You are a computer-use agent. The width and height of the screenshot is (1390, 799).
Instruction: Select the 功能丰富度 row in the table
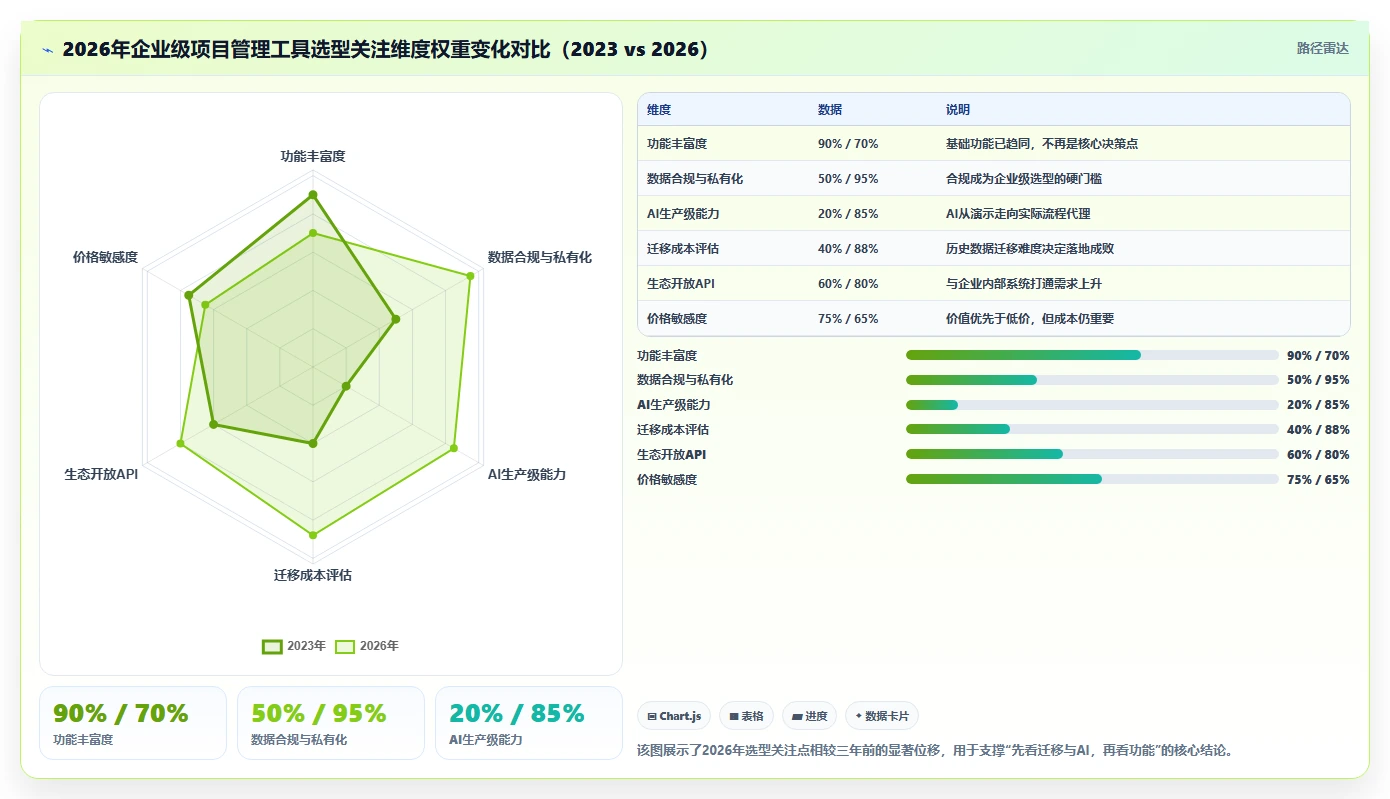point(994,144)
